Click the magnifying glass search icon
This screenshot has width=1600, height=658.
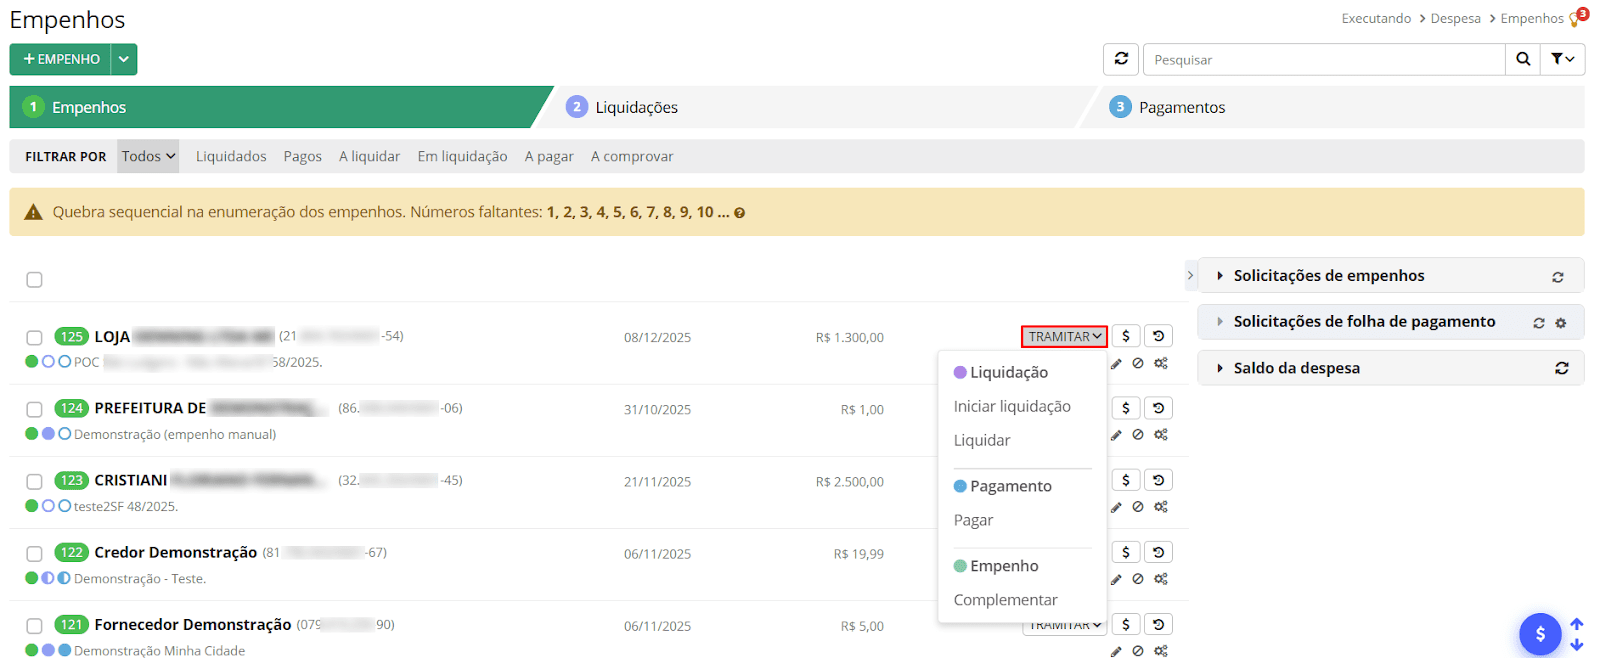(x=1522, y=59)
